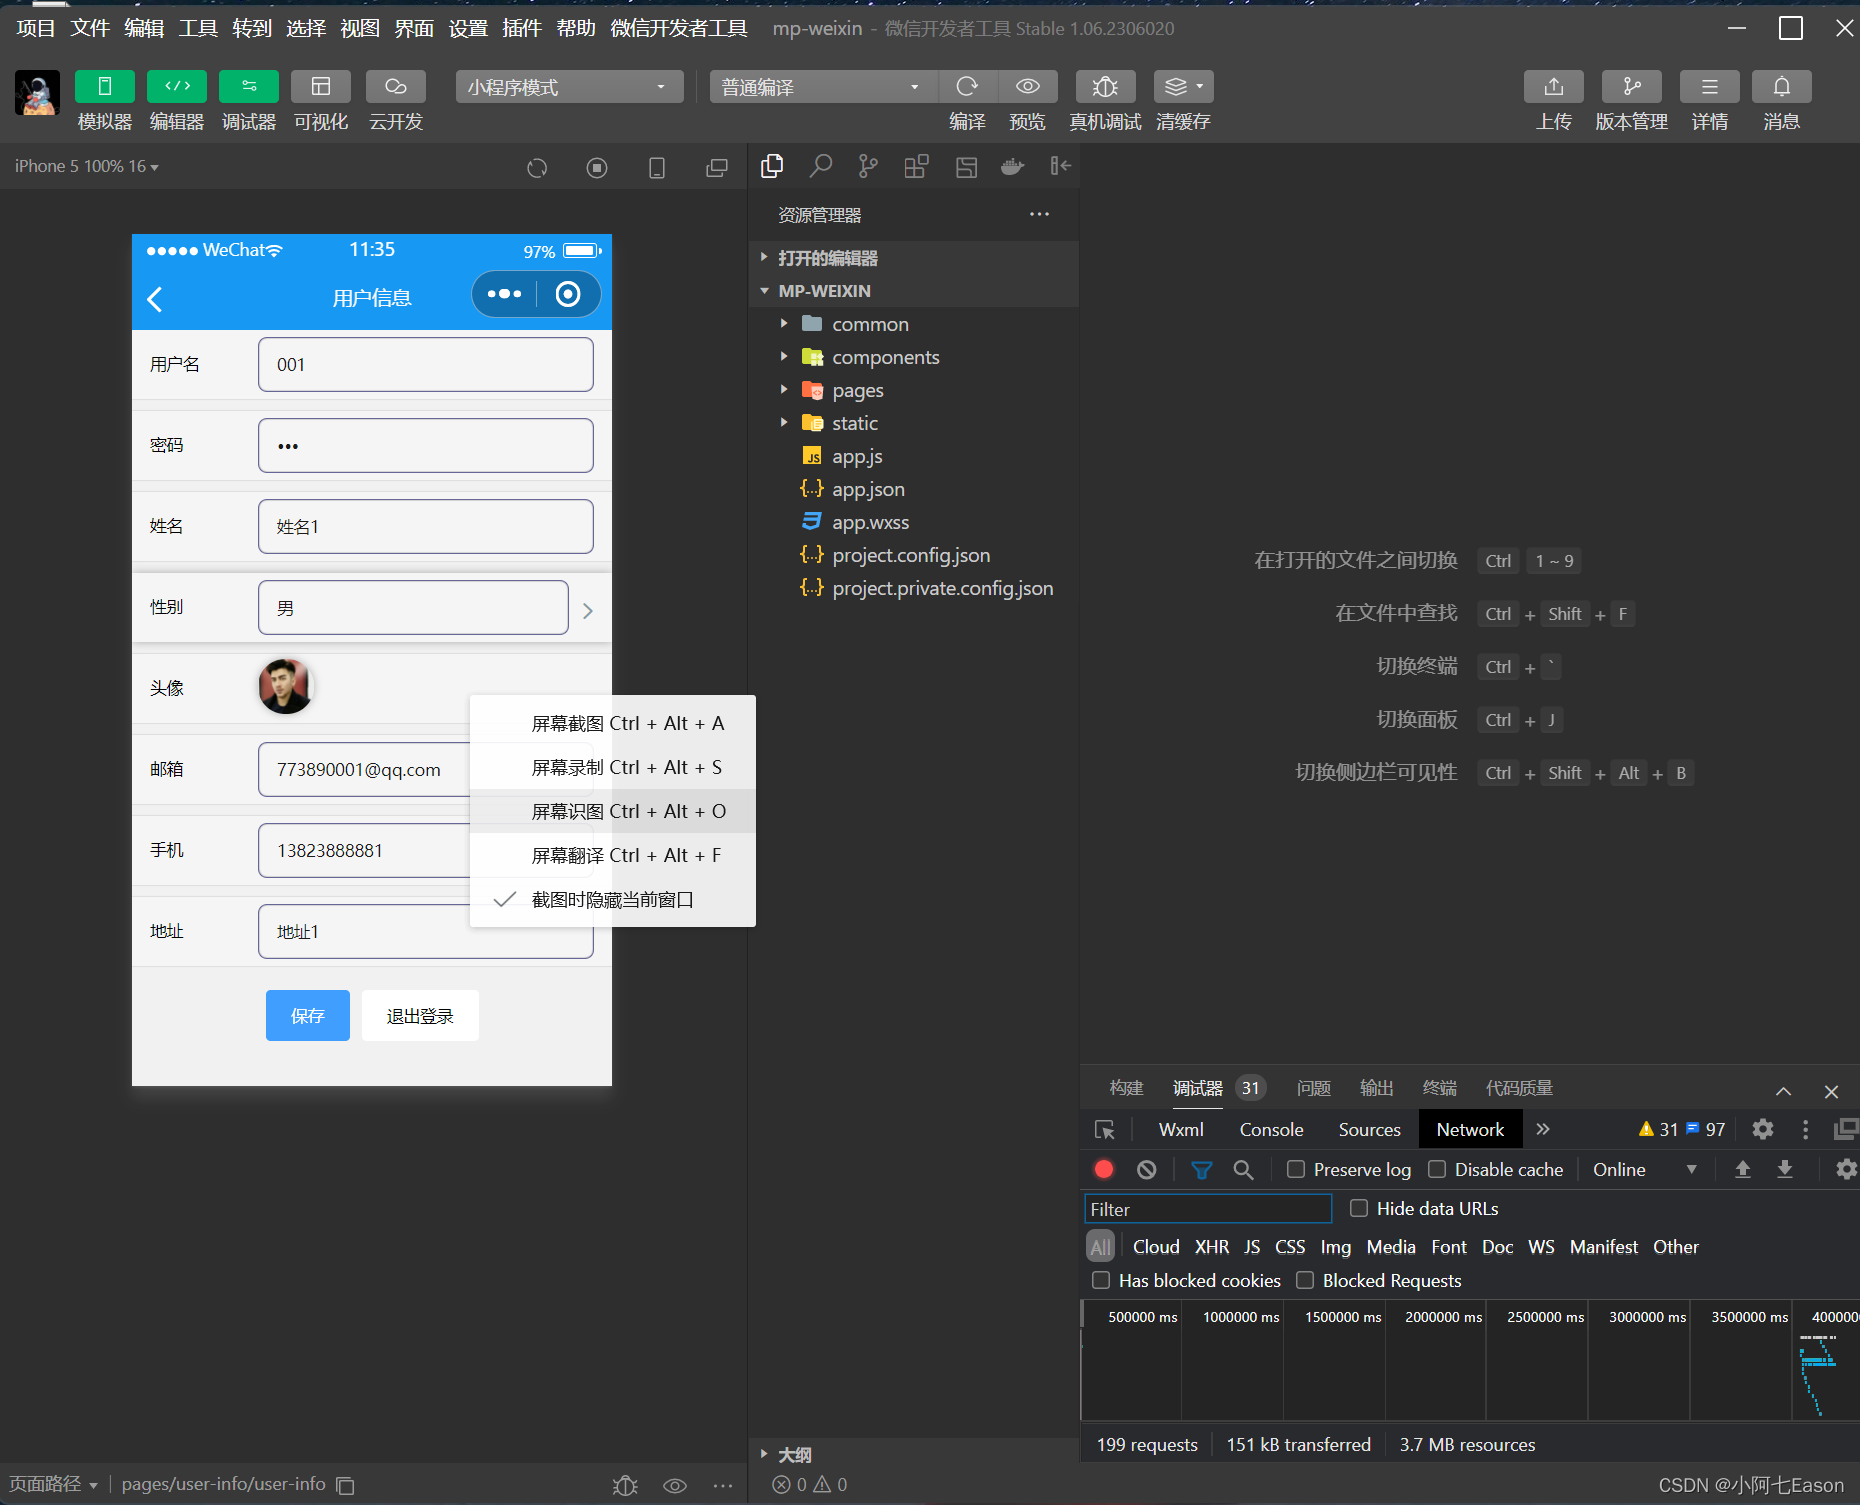
Task: Start real device debugging (真机调试)
Action: pyautogui.click(x=1105, y=87)
